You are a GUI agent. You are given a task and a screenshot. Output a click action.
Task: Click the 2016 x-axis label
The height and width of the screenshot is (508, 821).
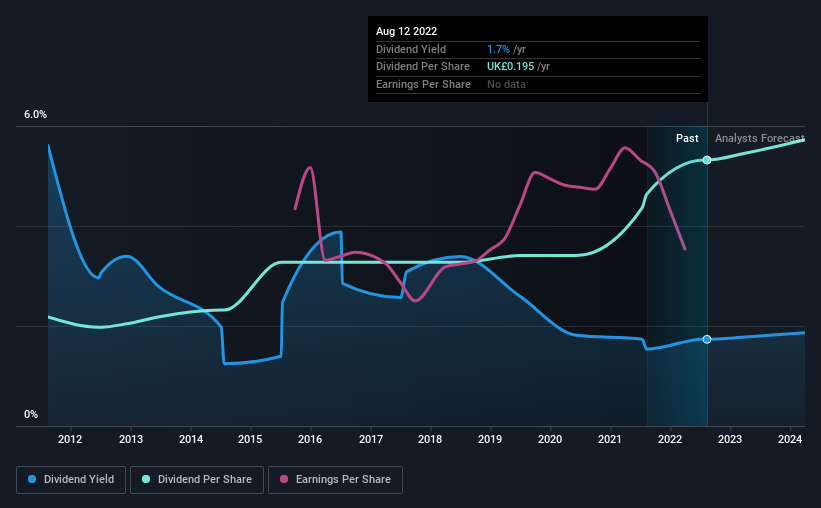[x=310, y=439]
